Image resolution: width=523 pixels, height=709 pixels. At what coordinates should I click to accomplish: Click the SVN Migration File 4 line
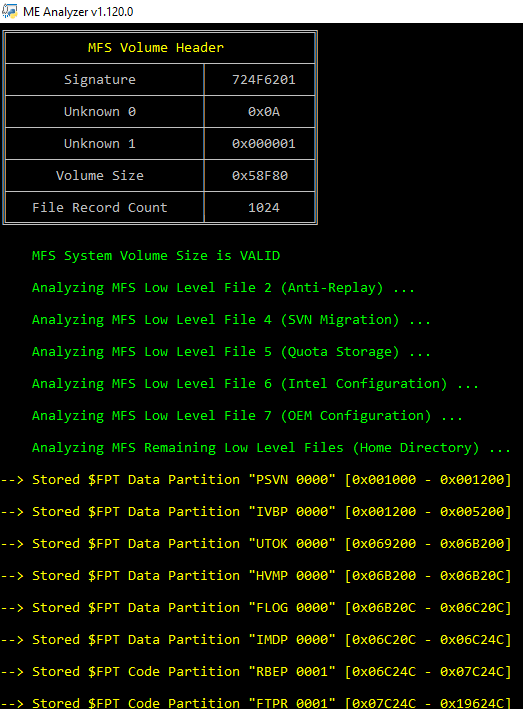231,320
